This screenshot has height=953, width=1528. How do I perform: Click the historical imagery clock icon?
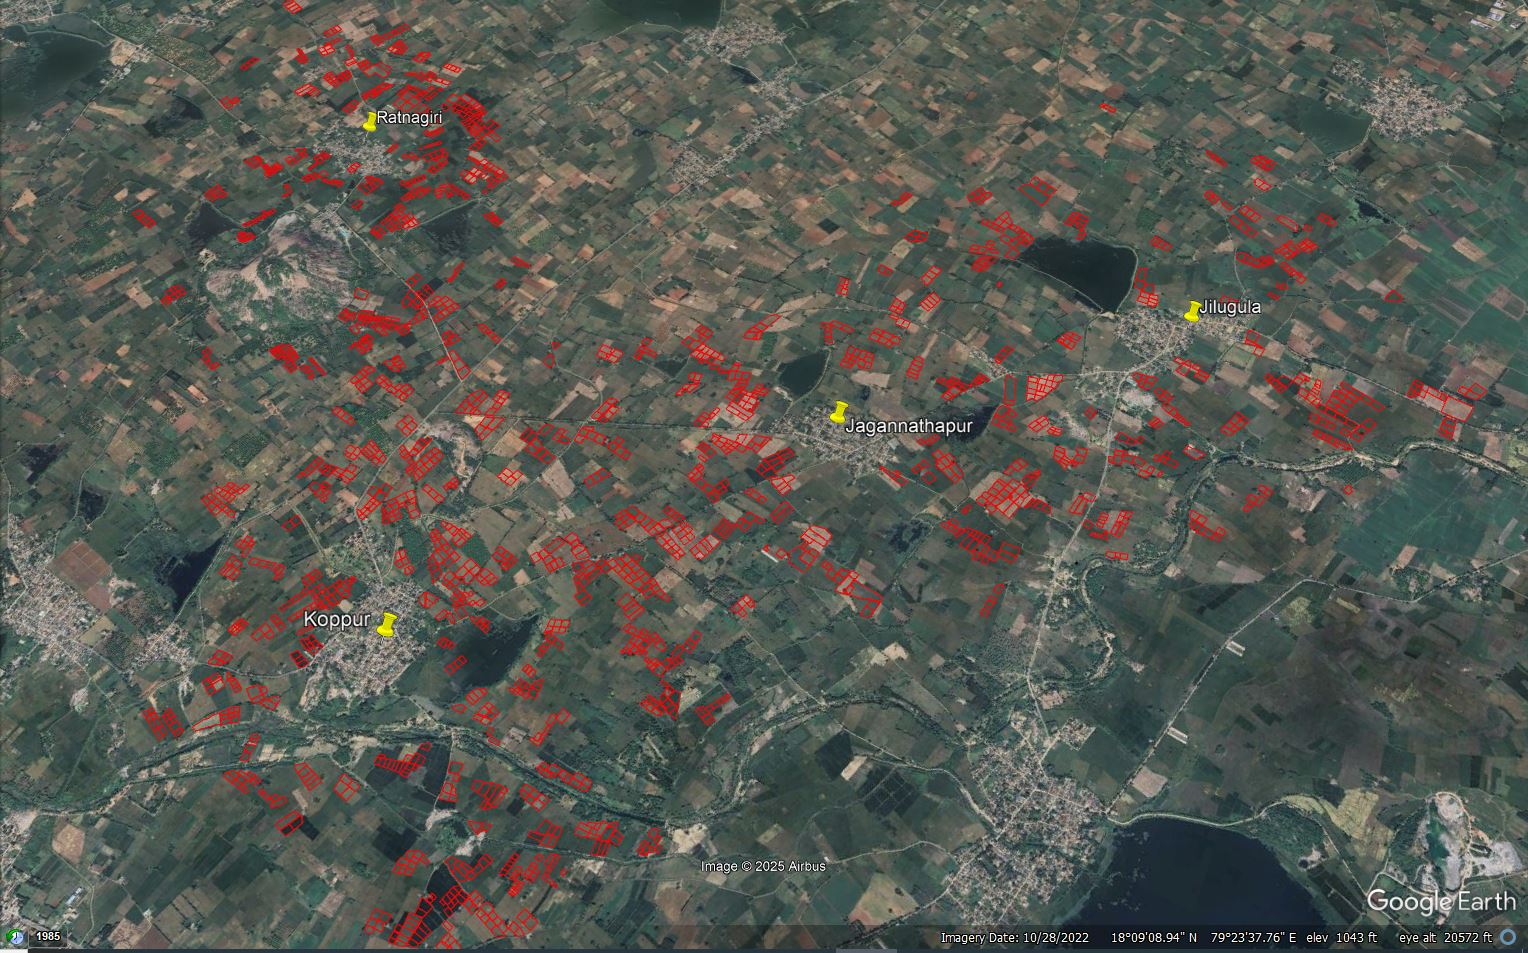pos(16,937)
